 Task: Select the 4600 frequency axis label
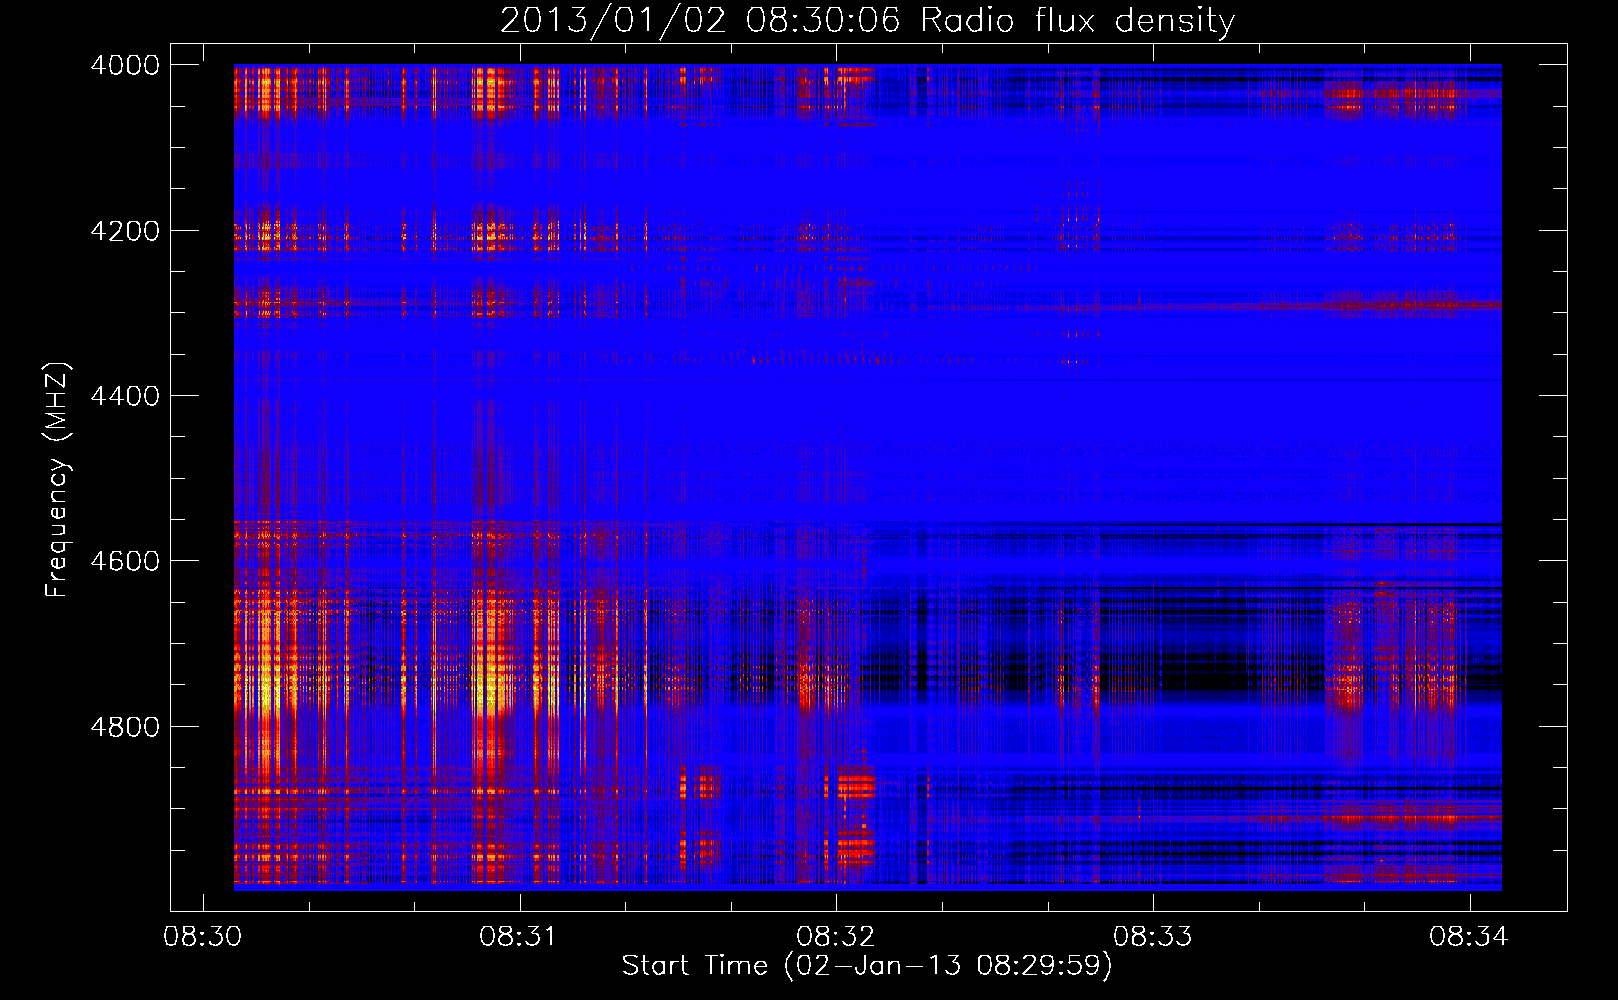[x=125, y=561]
